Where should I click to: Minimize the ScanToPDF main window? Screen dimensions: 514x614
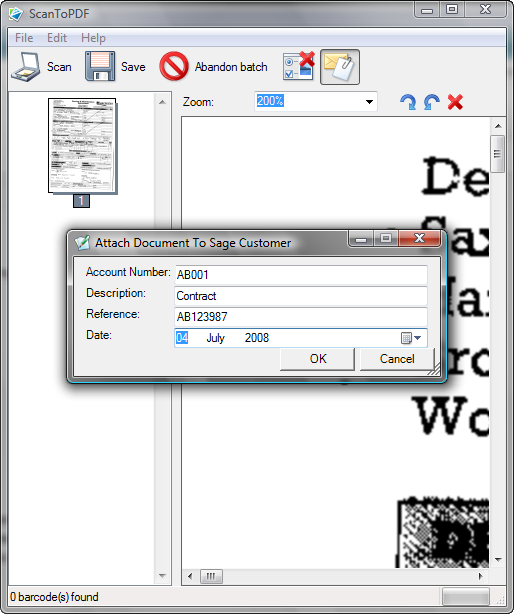tap(427, 10)
